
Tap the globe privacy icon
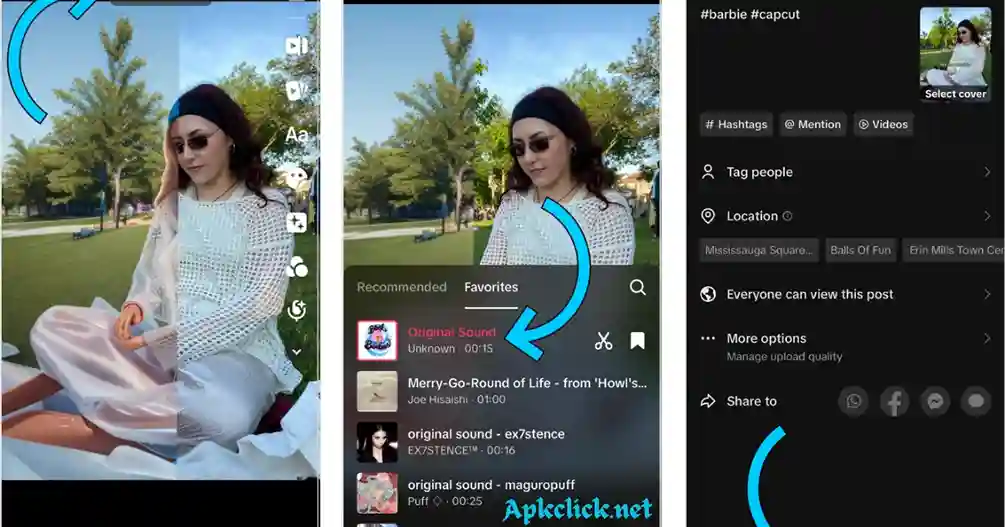[x=708, y=294]
